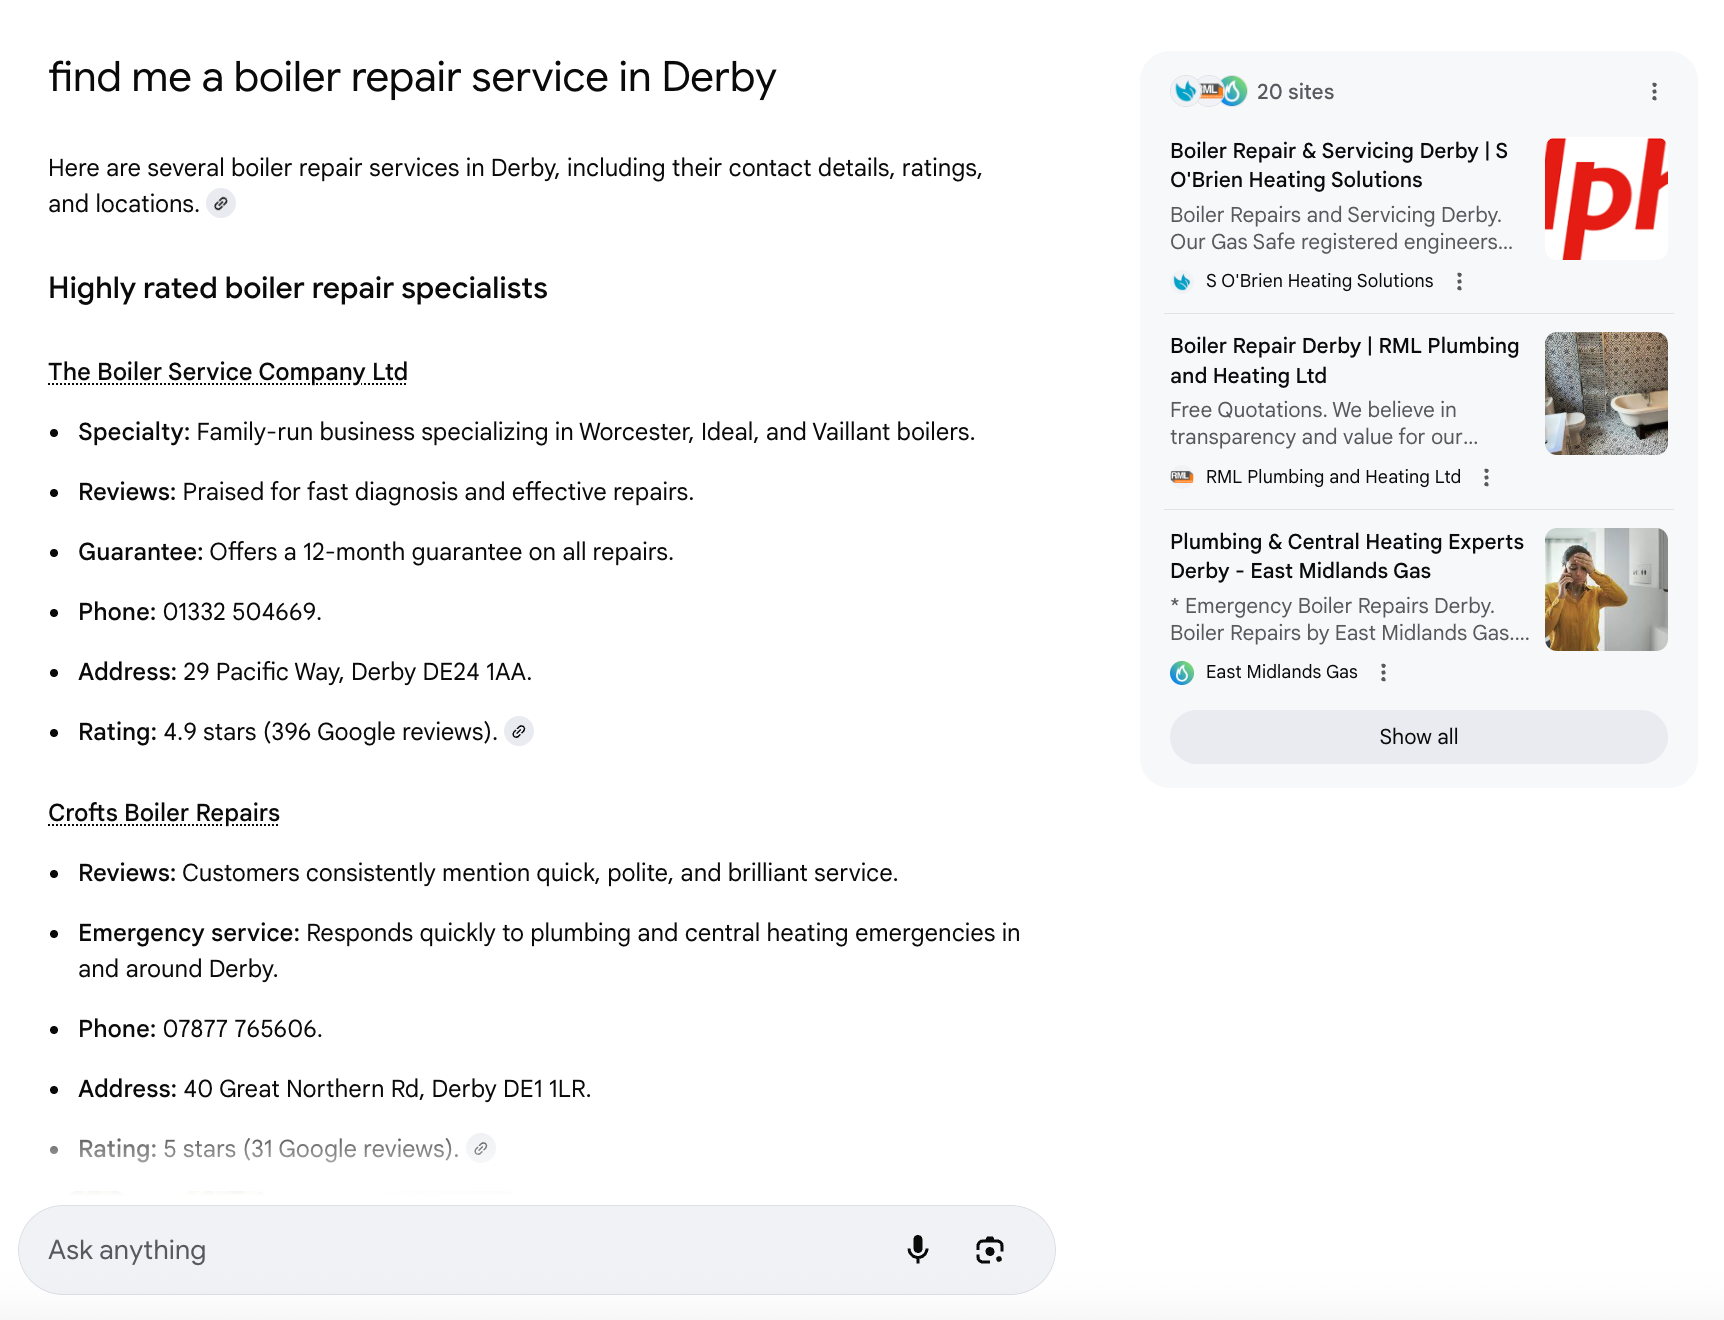This screenshot has height=1320, width=1724.
Task: Open Boiler Repair Derby RML Plumbing result title
Action: [1344, 360]
